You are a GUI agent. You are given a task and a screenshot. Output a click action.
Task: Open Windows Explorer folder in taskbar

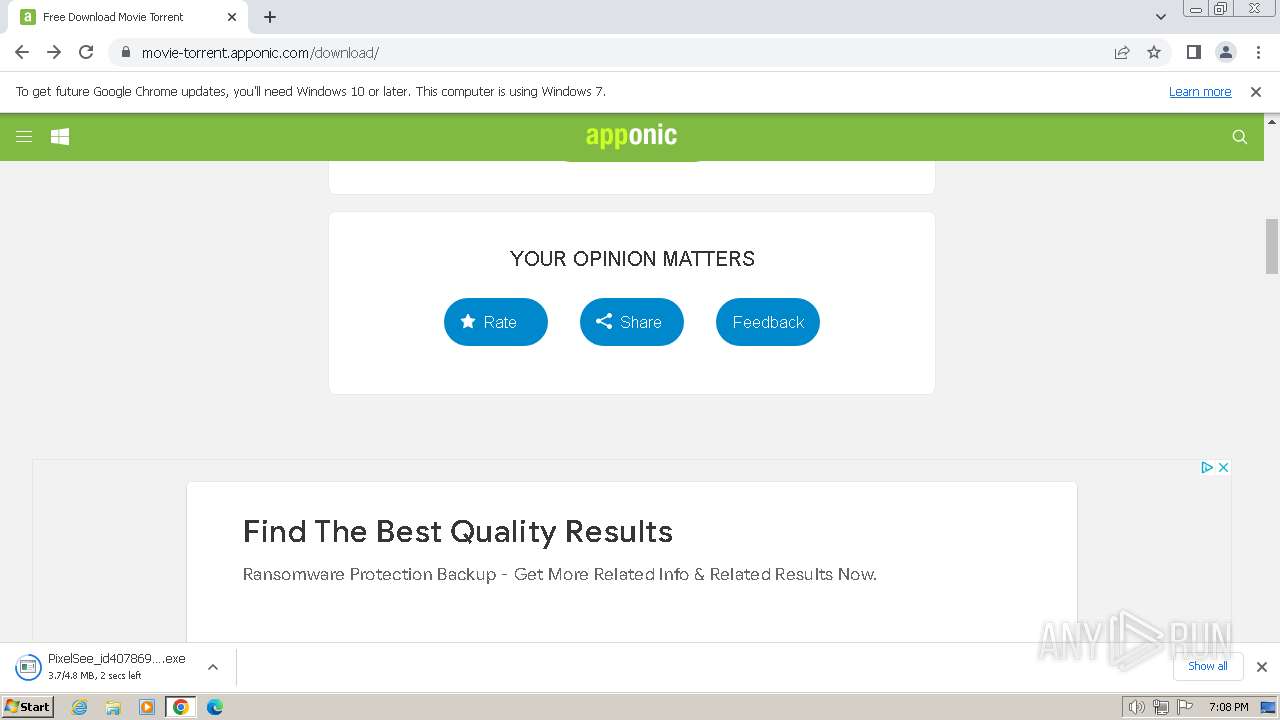pos(113,707)
